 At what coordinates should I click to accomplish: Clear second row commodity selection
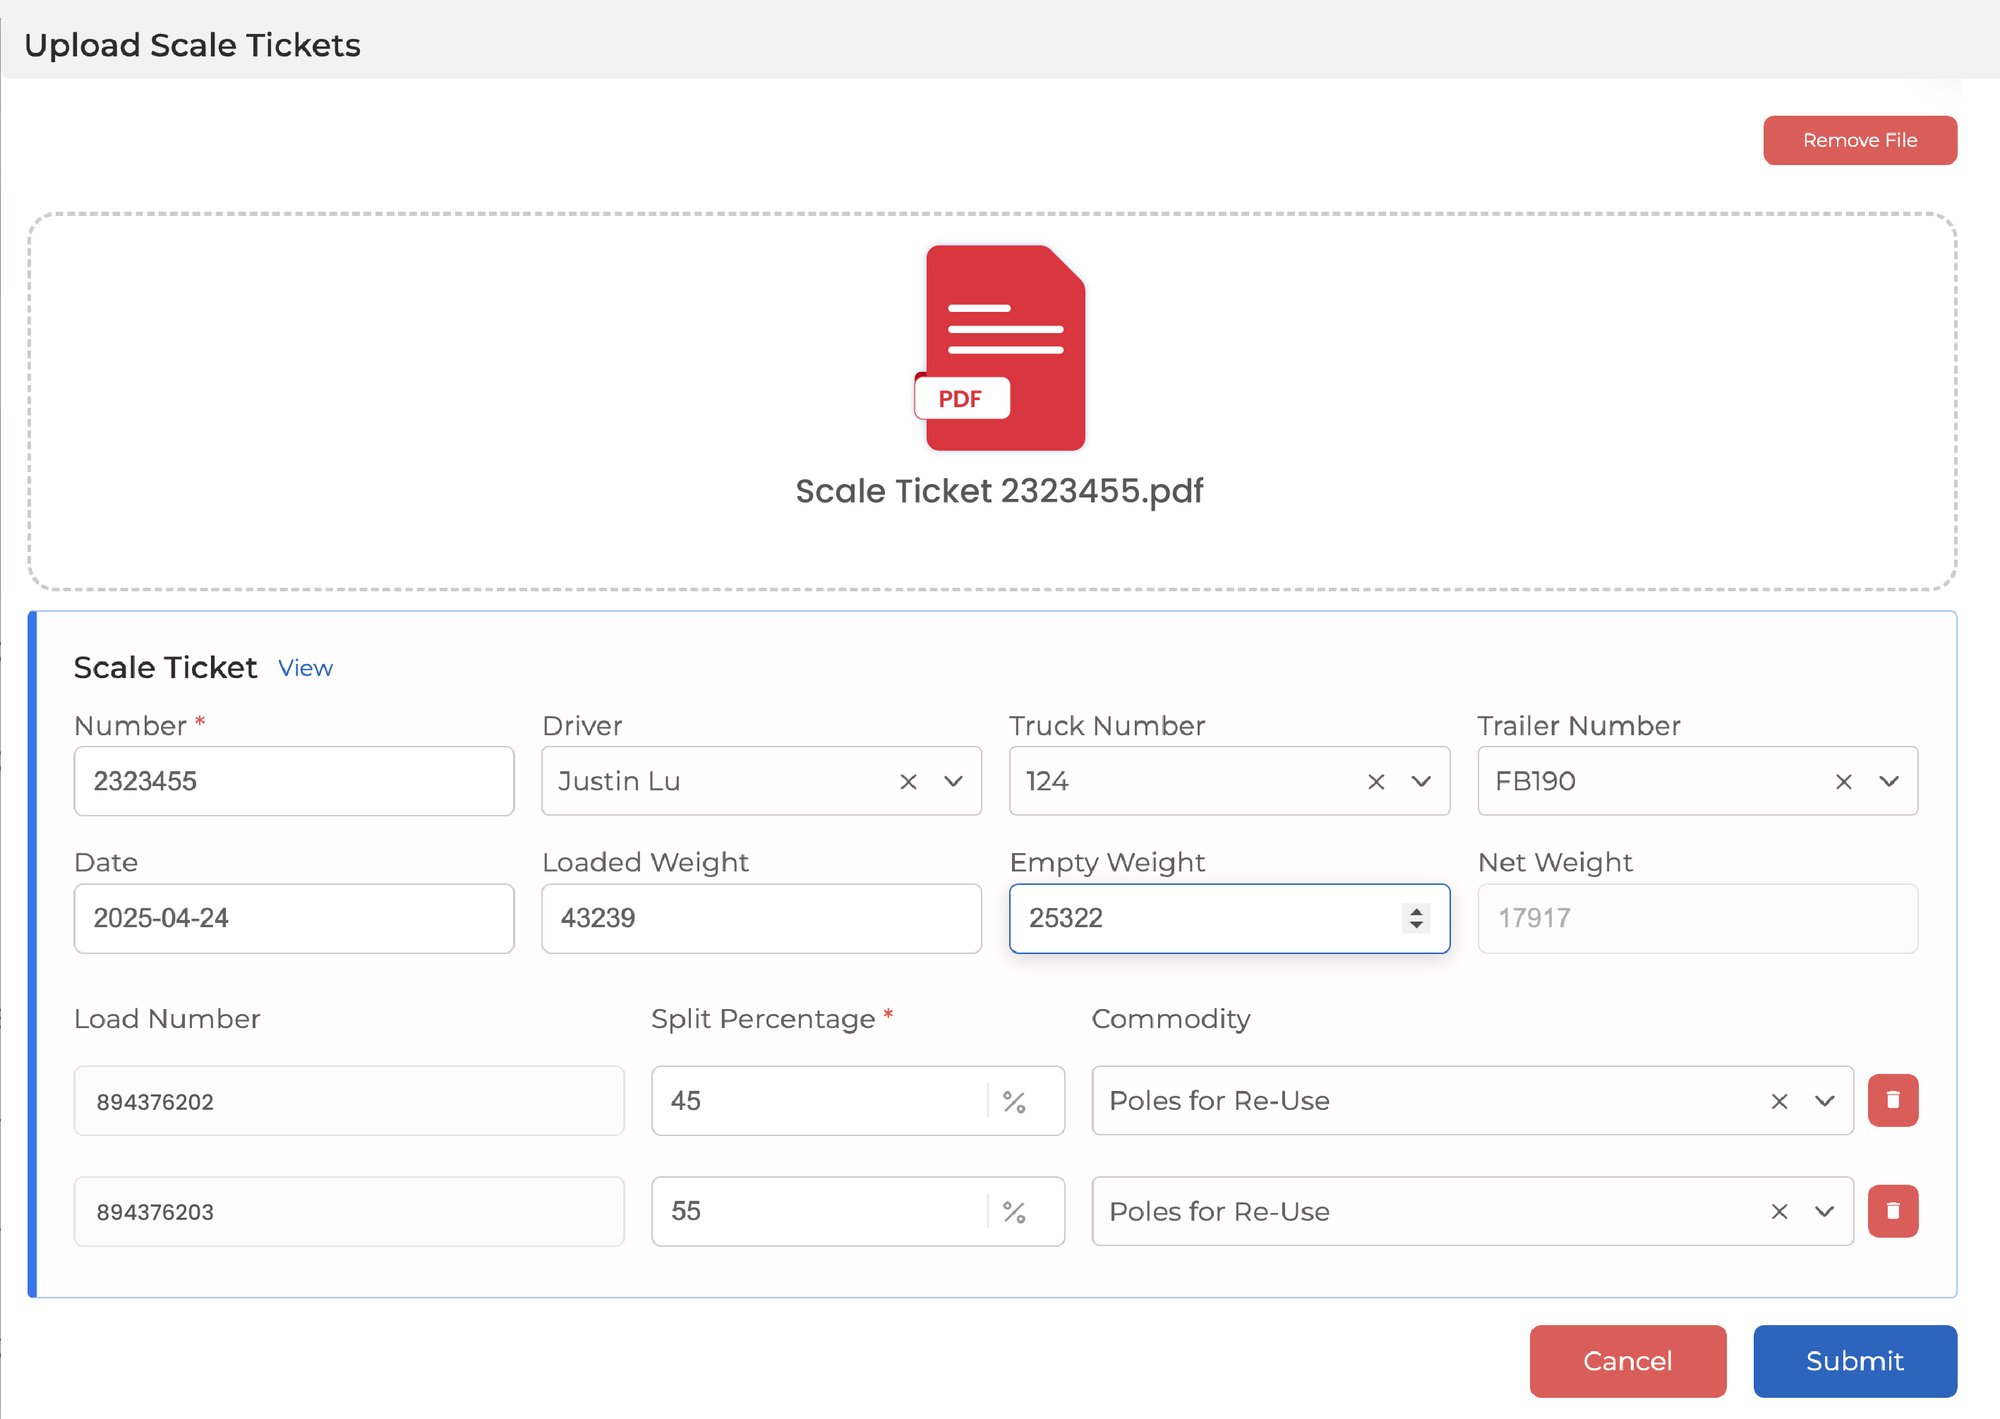[x=1779, y=1211]
